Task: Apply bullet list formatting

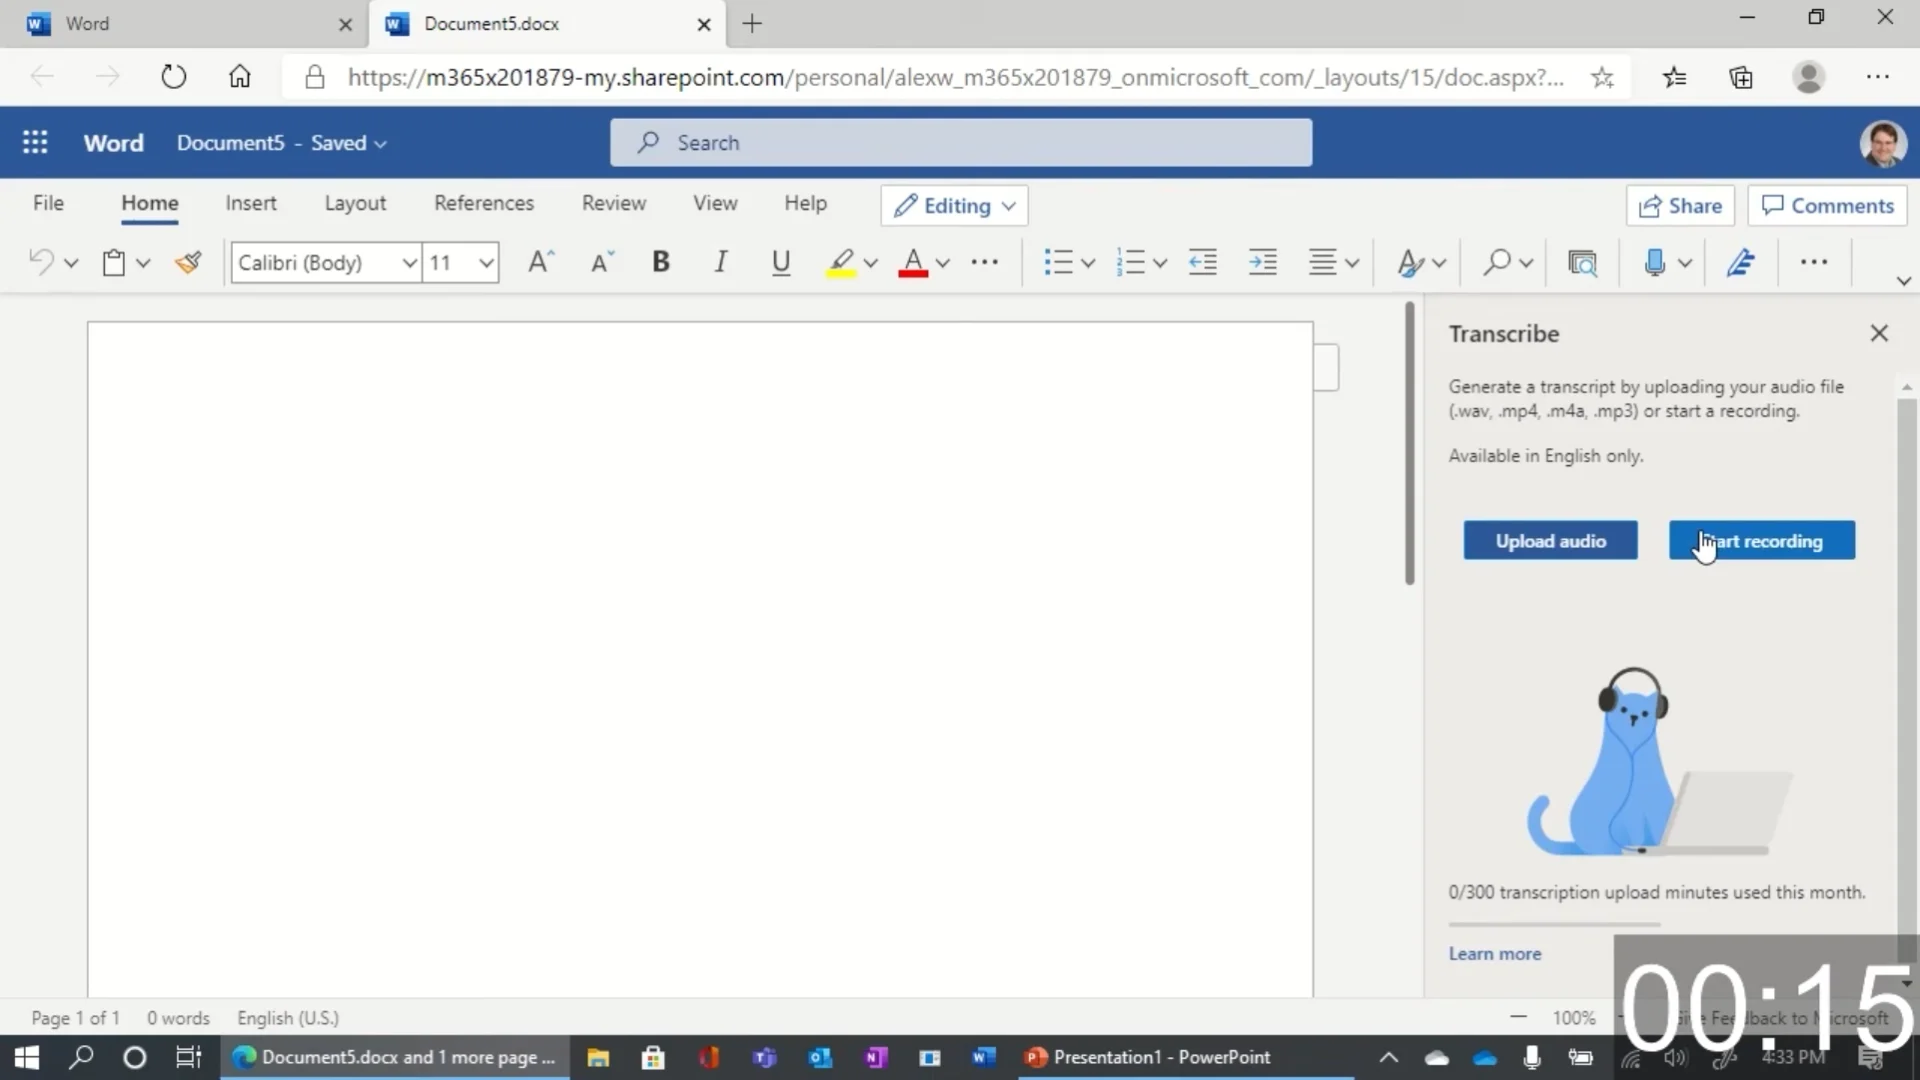Action: coord(1058,262)
